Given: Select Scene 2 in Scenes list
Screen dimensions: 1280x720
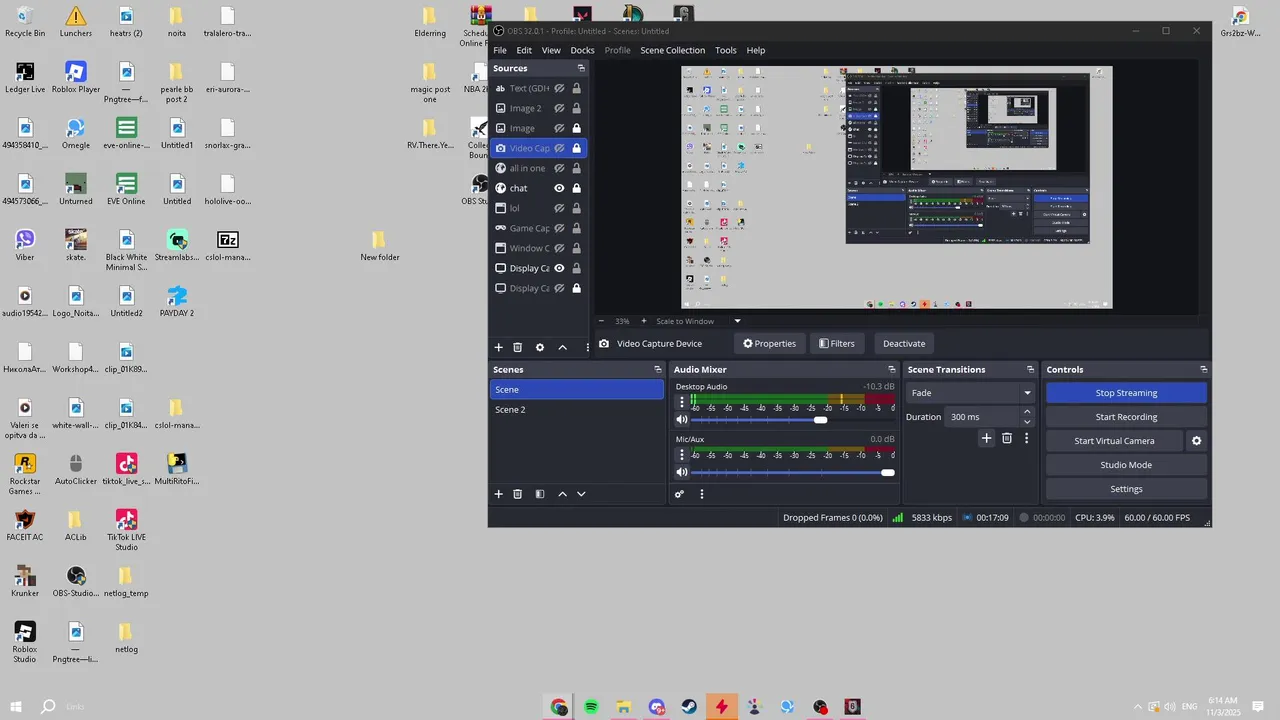Looking at the screenshot, I should click(577, 409).
